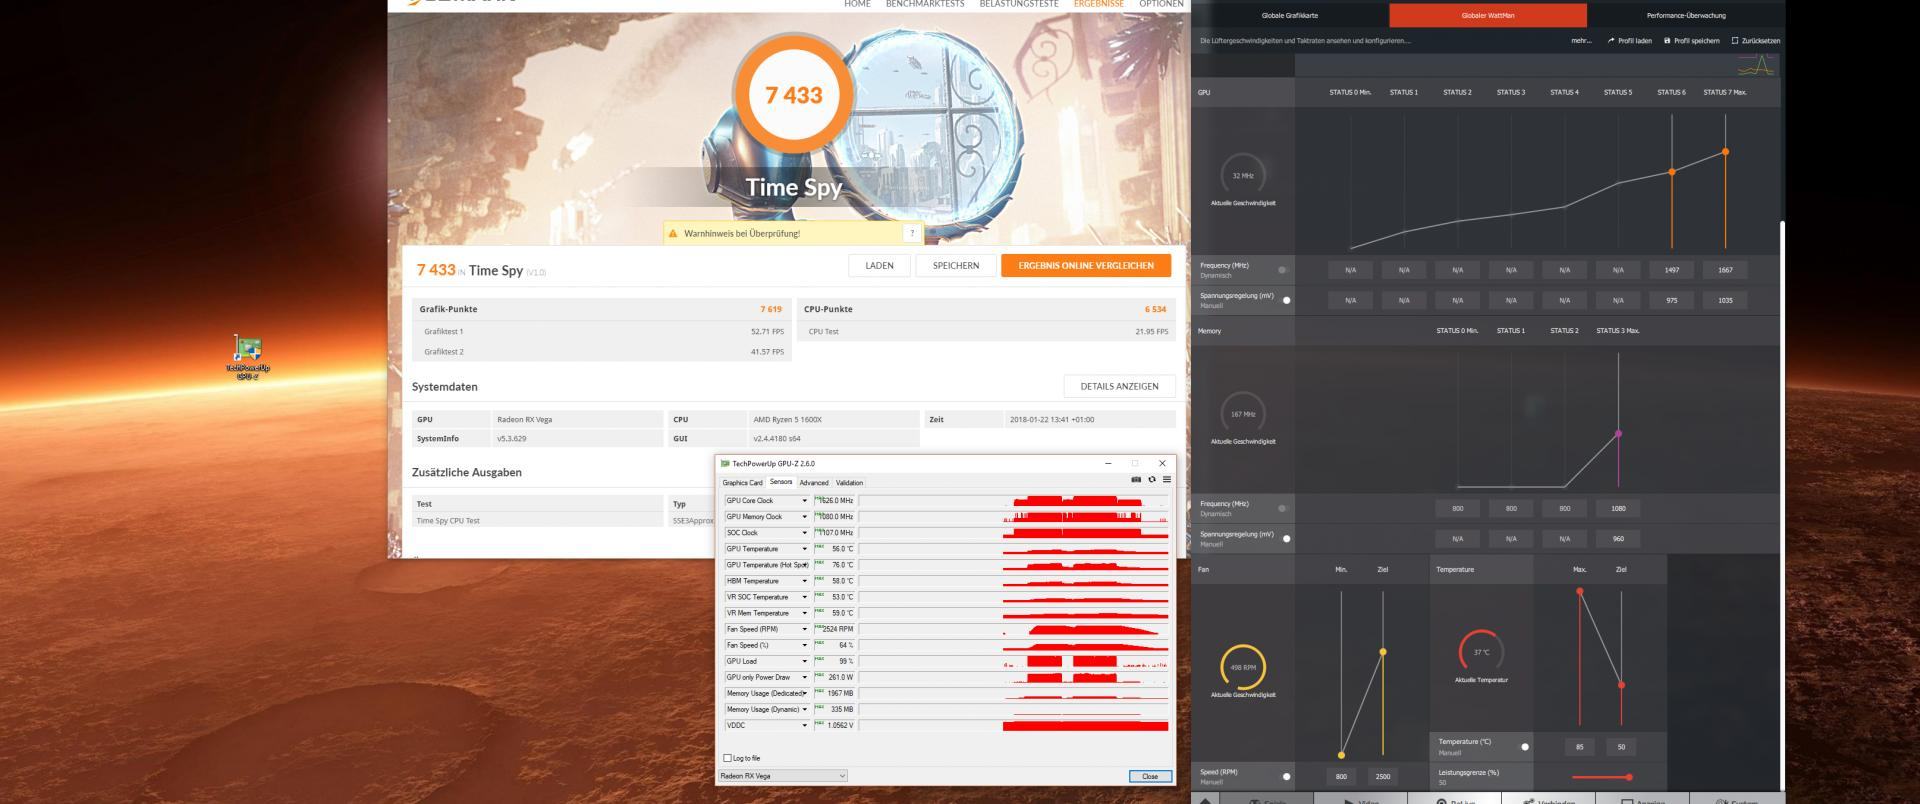Click the 1667 GPU frequency field
Image resolution: width=1920 pixels, height=804 pixels.
[x=1725, y=270]
